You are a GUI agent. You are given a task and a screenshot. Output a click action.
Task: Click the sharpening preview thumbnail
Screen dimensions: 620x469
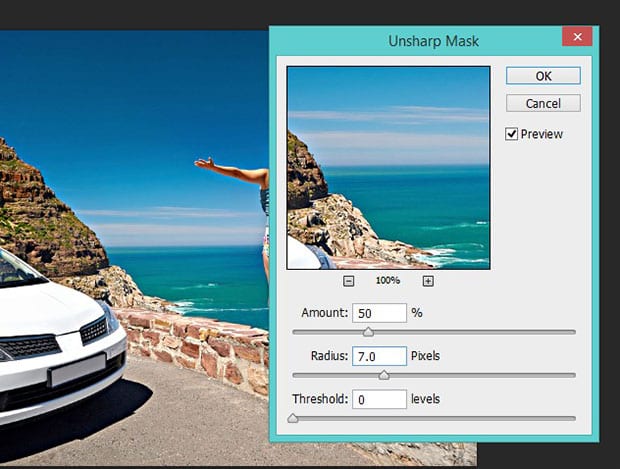(388, 168)
